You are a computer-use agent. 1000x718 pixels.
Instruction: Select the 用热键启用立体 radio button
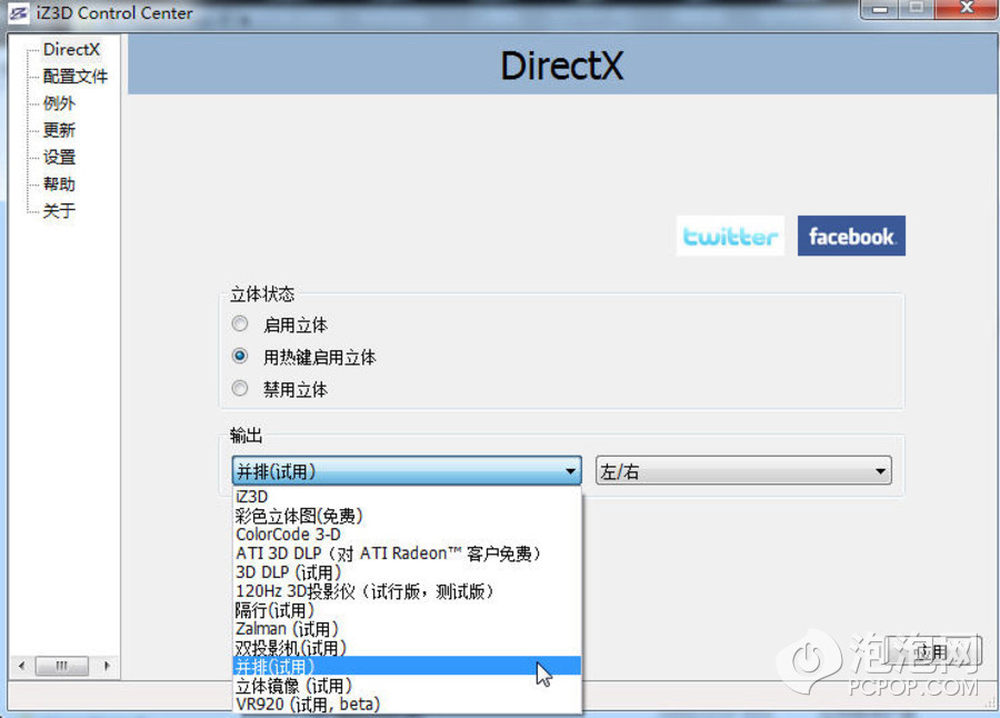pos(240,356)
